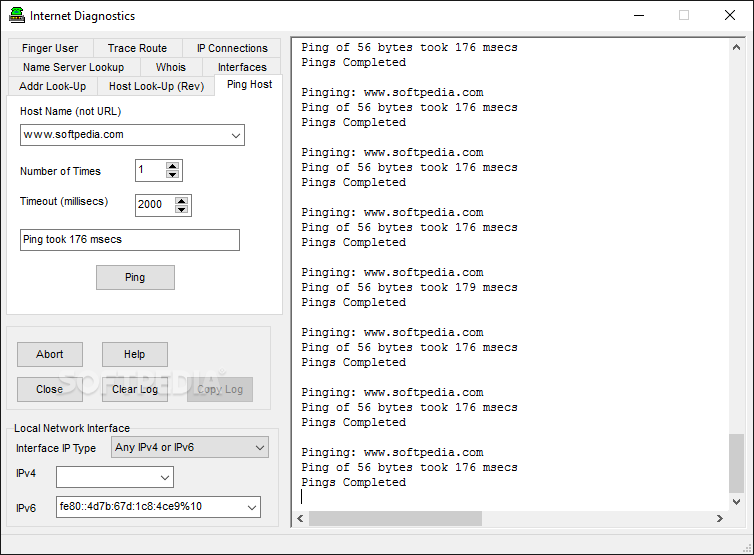
Task: Click the Internet Diagnostics title bar icon
Action: click(17, 15)
